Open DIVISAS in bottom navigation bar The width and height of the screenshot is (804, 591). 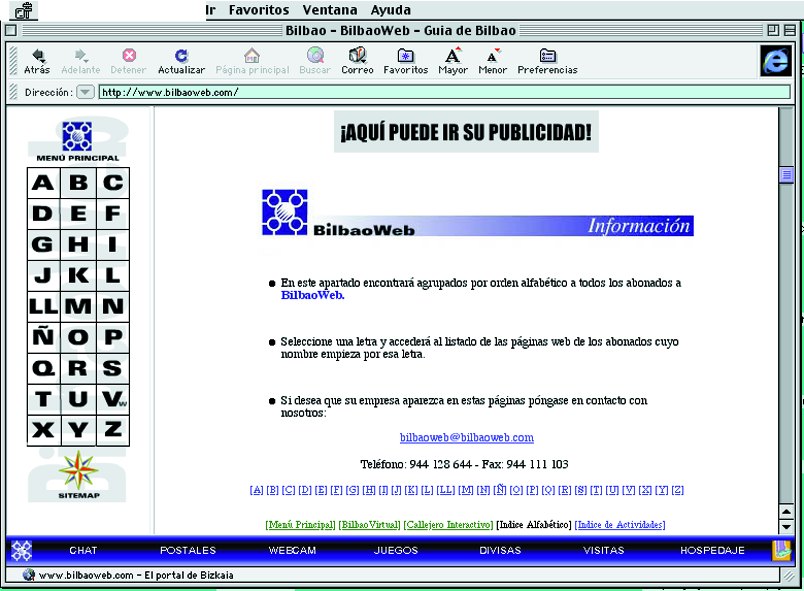[x=500, y=551]
